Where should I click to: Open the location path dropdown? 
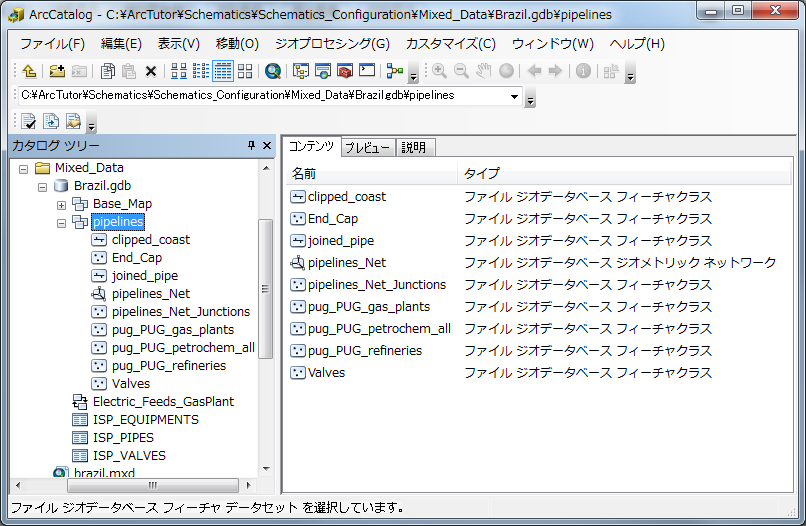(x=514, y=96)
